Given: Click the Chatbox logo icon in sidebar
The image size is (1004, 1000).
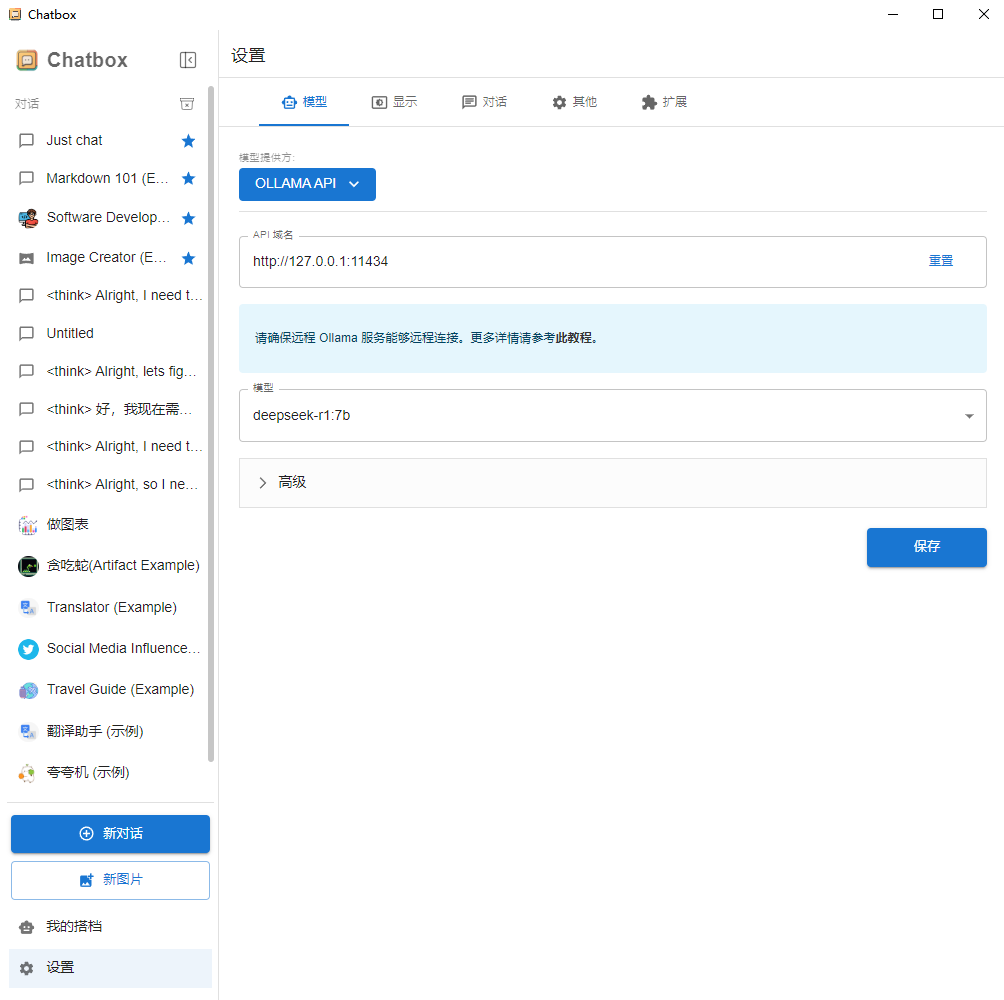Looking at the screenshot, I should pos(27,60).
